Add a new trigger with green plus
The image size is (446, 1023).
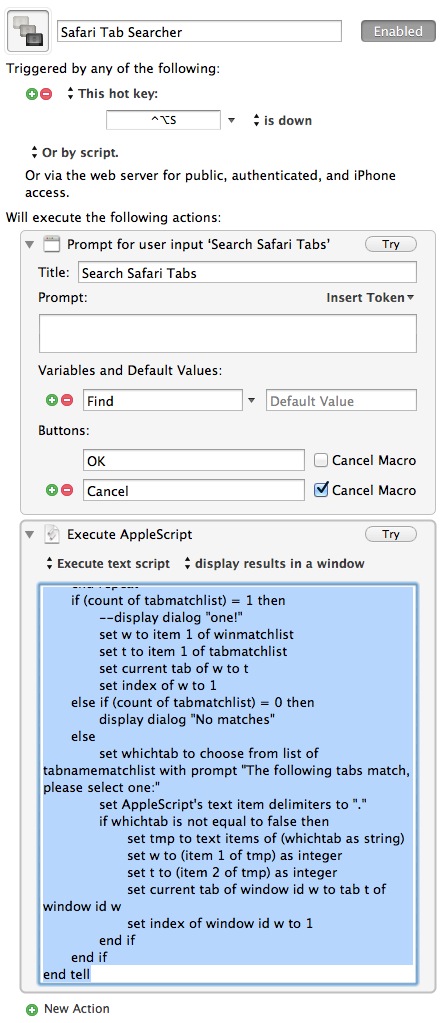point(32,94)
